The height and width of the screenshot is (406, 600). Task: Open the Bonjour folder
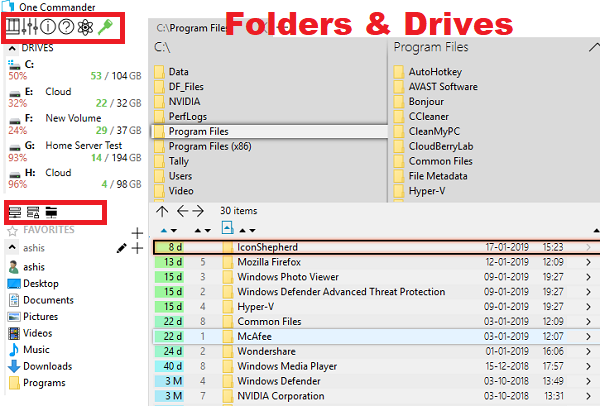[419, 101]
